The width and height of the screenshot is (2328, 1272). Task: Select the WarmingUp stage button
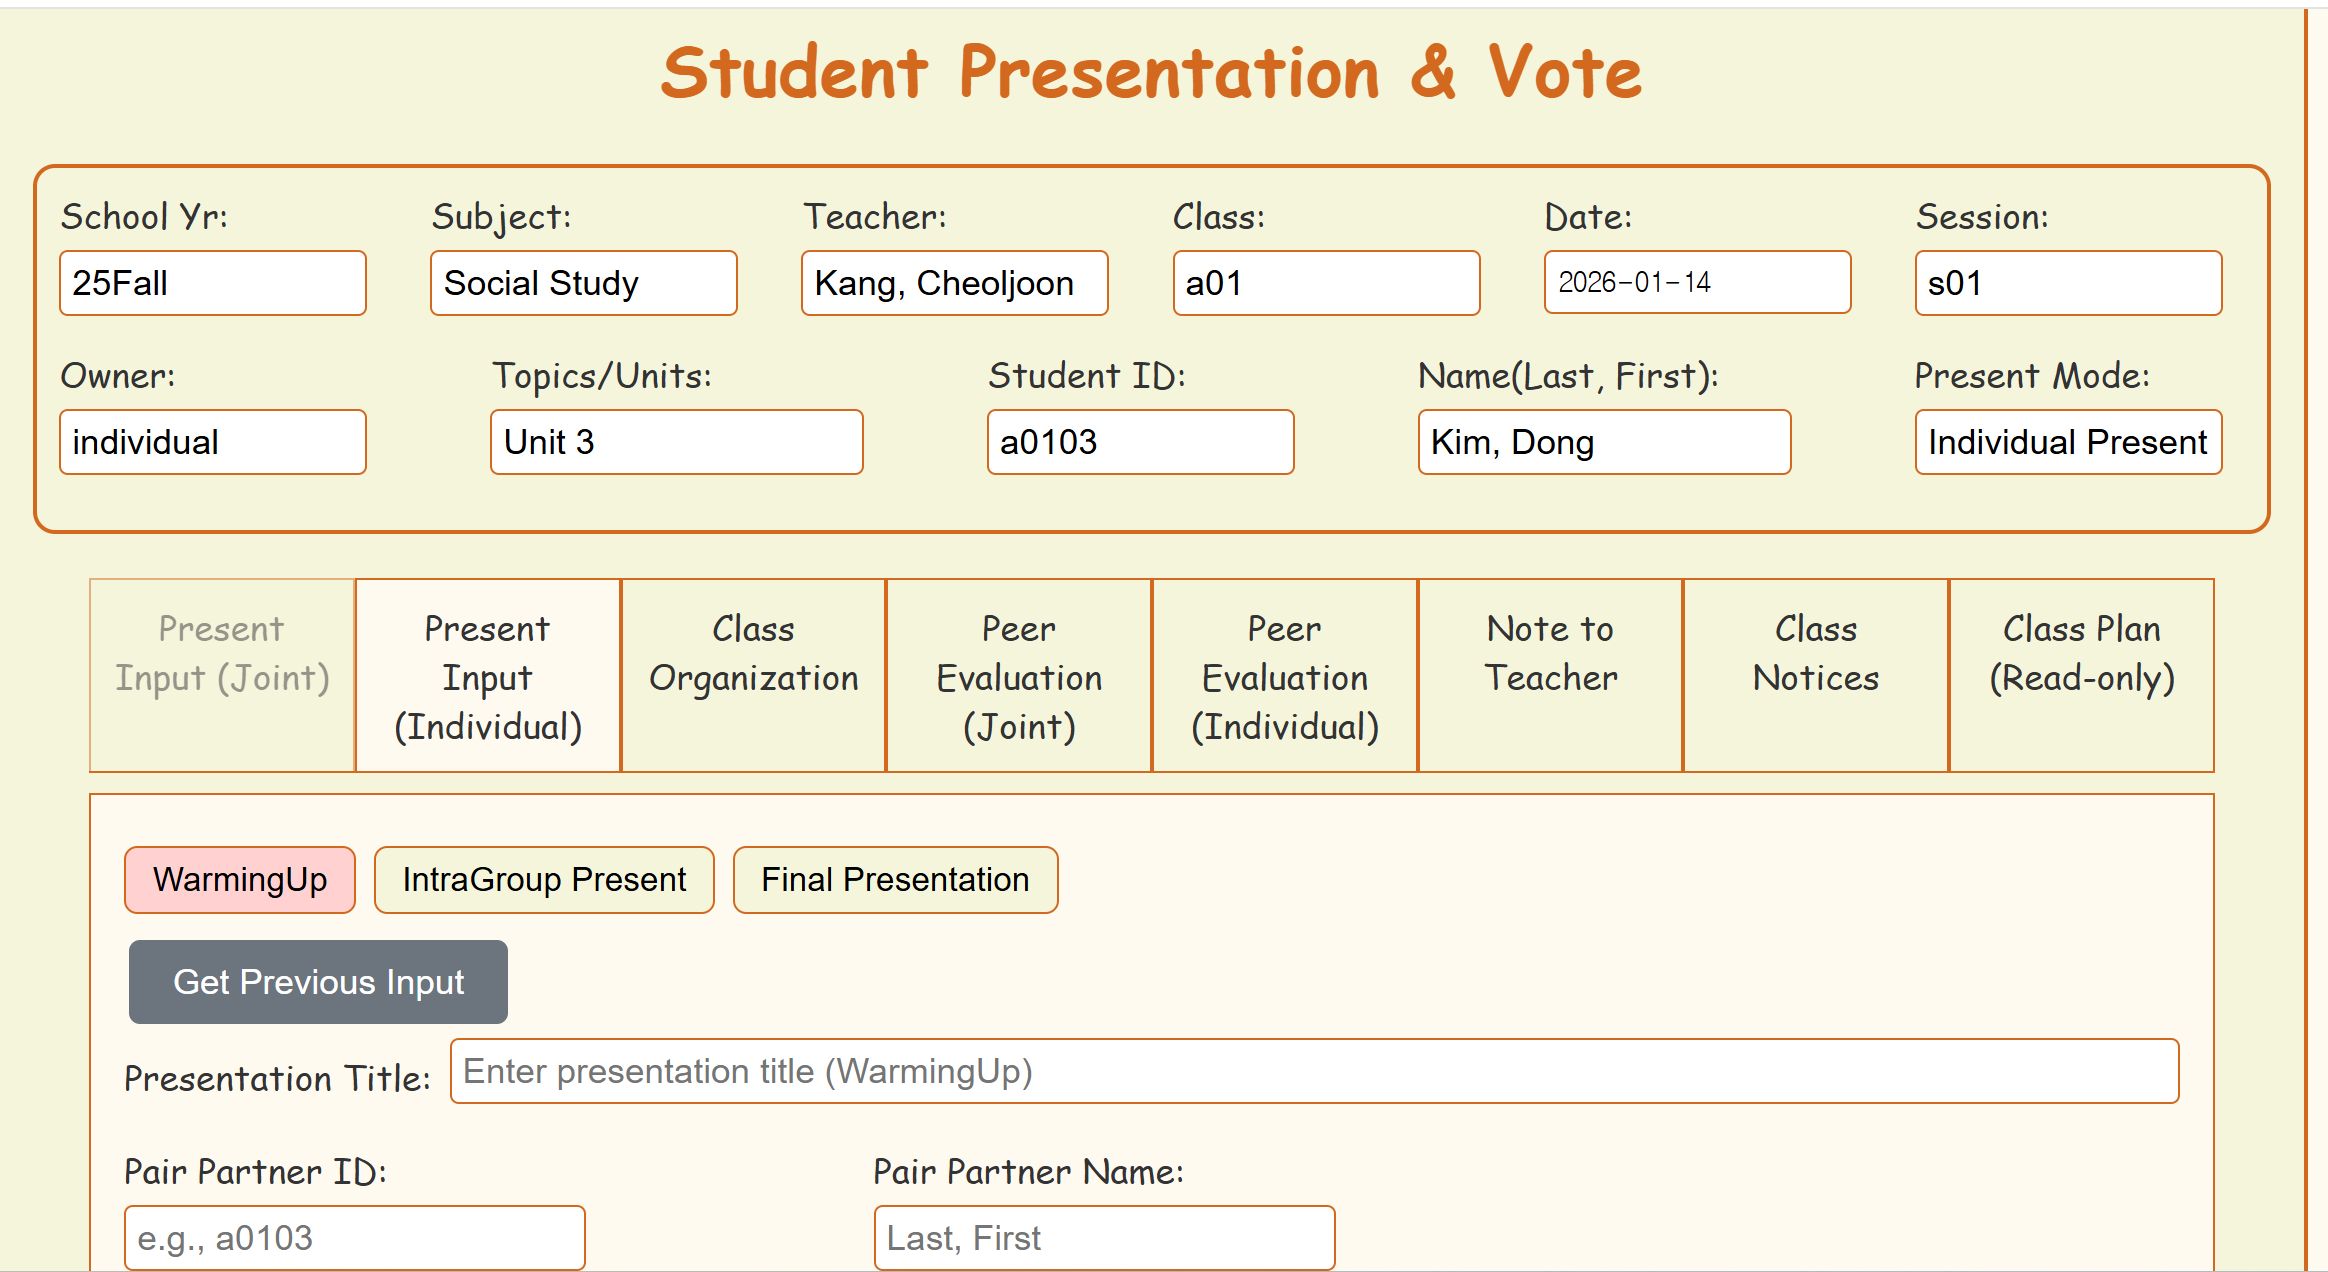pyautogui.click(x=240, y=880)
